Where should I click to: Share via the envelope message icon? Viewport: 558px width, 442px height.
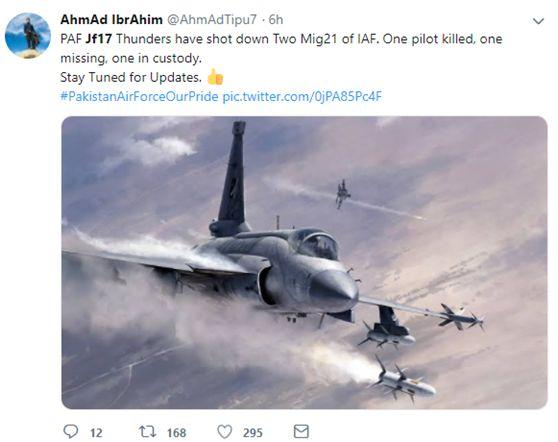coord(301,432)
